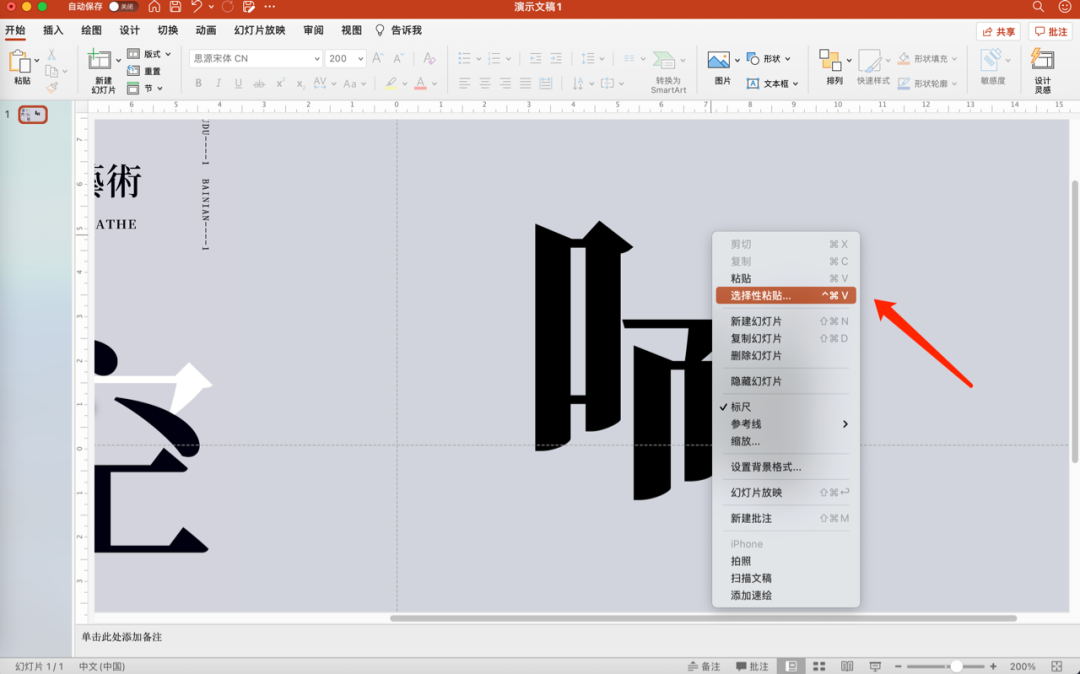
Task: Click the New Slide icon
Action: coord(99,61)
